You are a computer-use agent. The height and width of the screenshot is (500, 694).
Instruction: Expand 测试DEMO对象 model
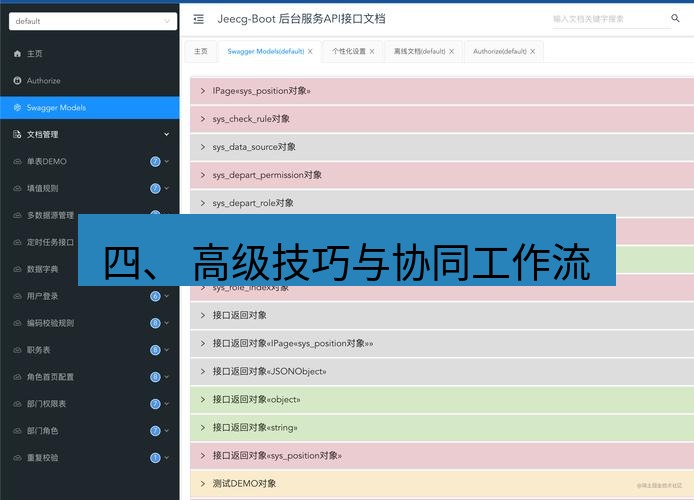coord(442,484)
